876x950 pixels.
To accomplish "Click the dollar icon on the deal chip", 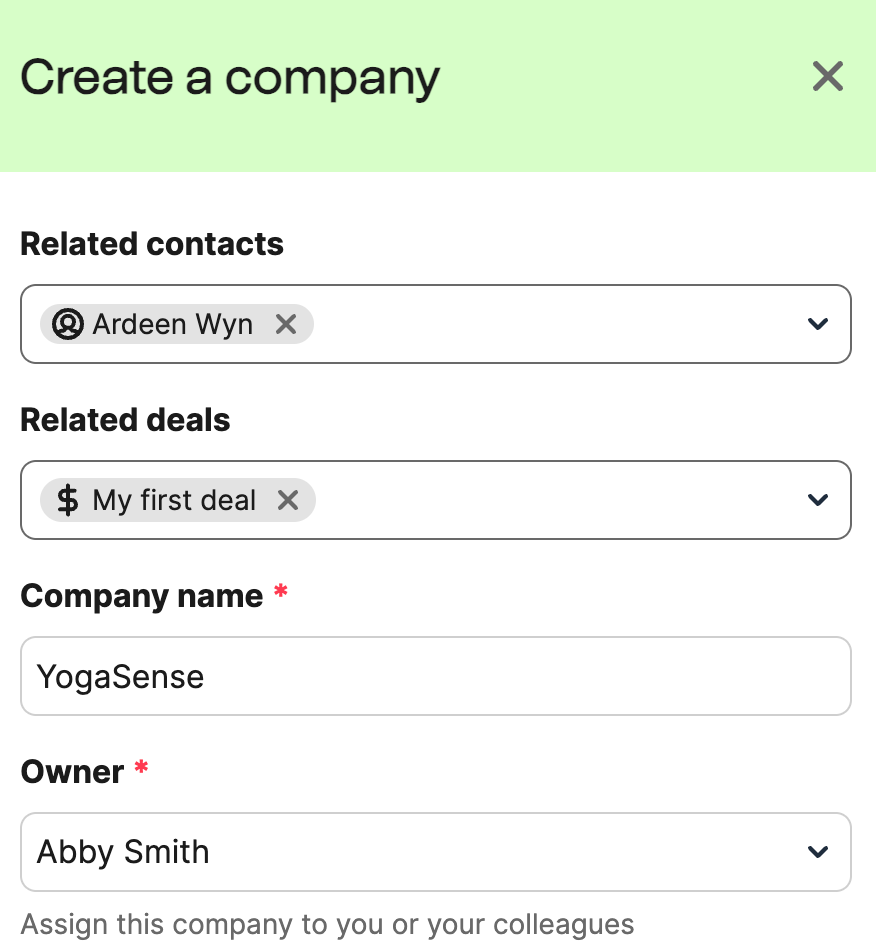I will (67, 500).
